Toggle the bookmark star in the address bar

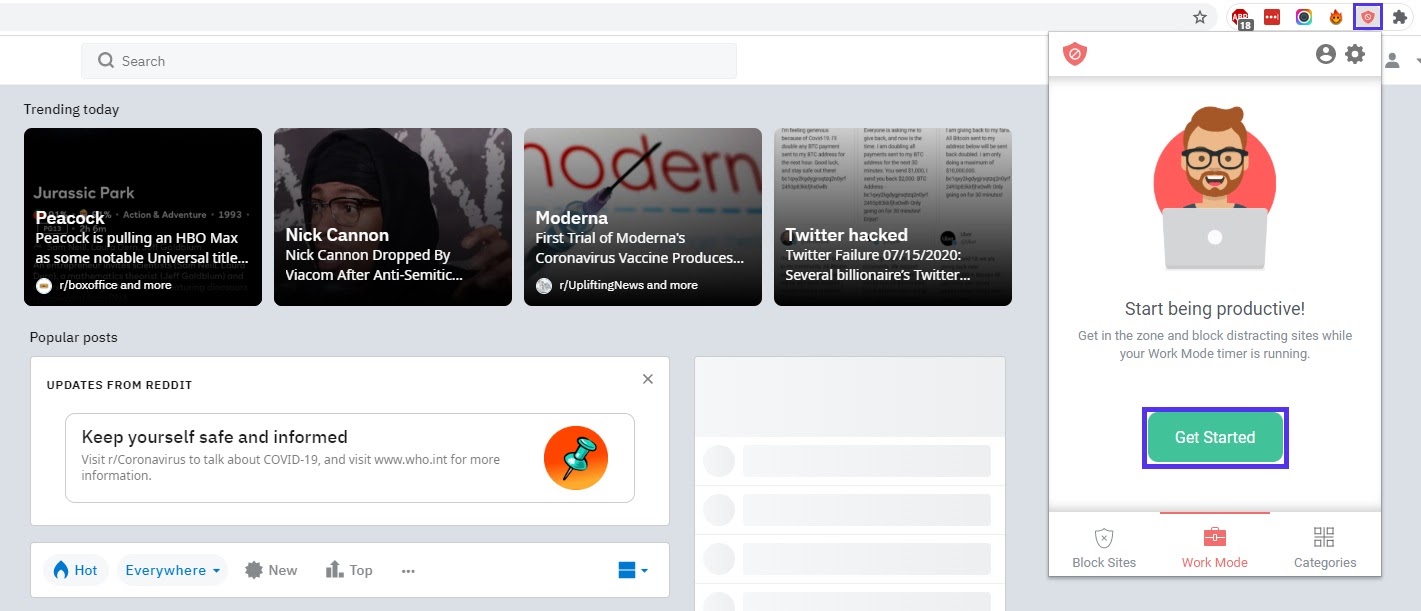[x=1198, y=16]
